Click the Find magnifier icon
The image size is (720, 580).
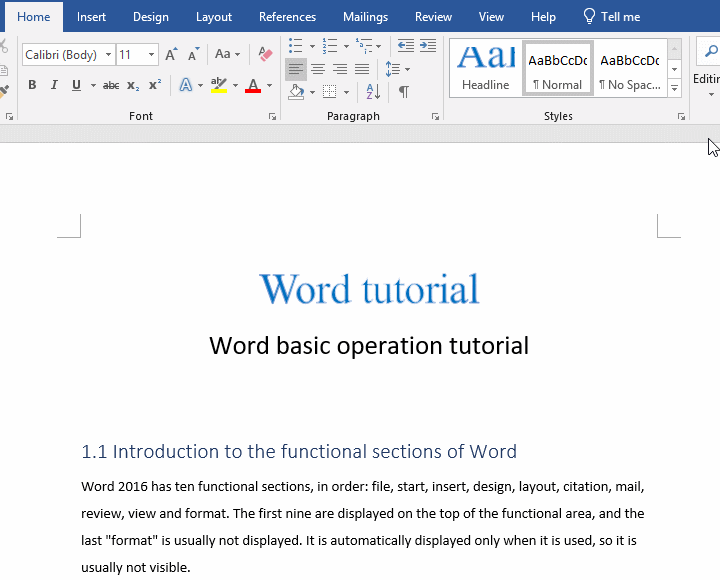tap(711, 51)
